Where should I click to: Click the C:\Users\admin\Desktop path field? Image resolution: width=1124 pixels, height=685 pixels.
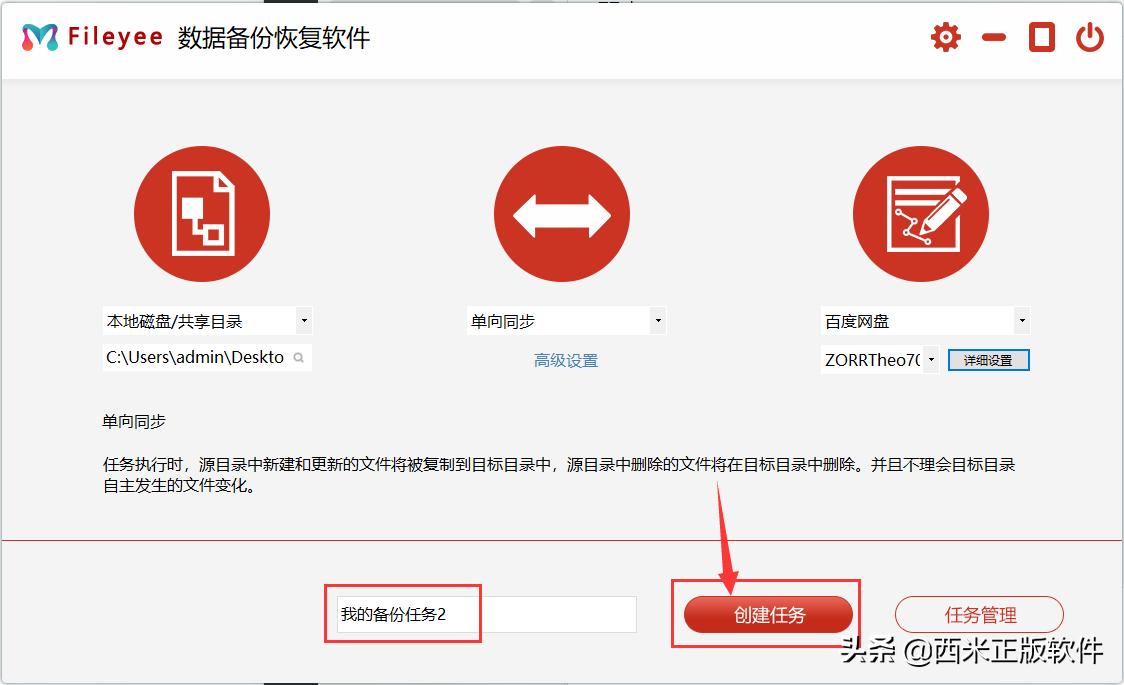pos(190,356)
